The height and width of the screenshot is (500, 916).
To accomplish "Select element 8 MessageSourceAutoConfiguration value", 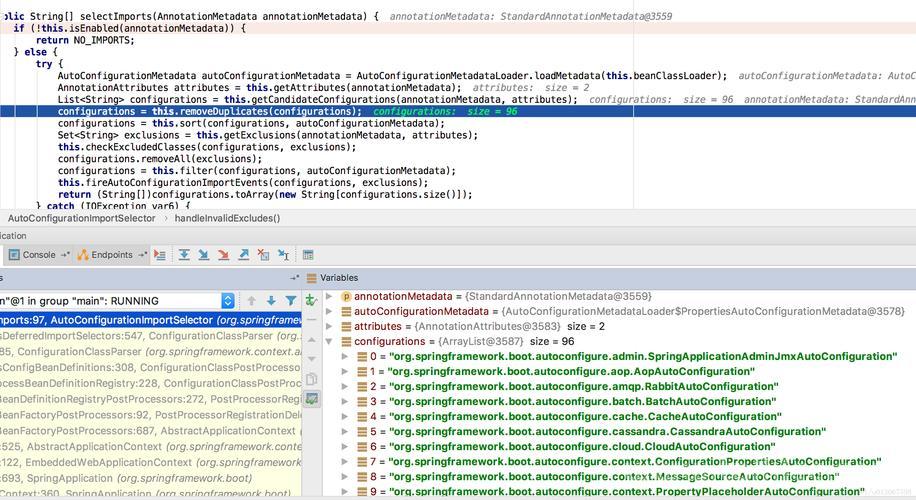I will 614,477.
